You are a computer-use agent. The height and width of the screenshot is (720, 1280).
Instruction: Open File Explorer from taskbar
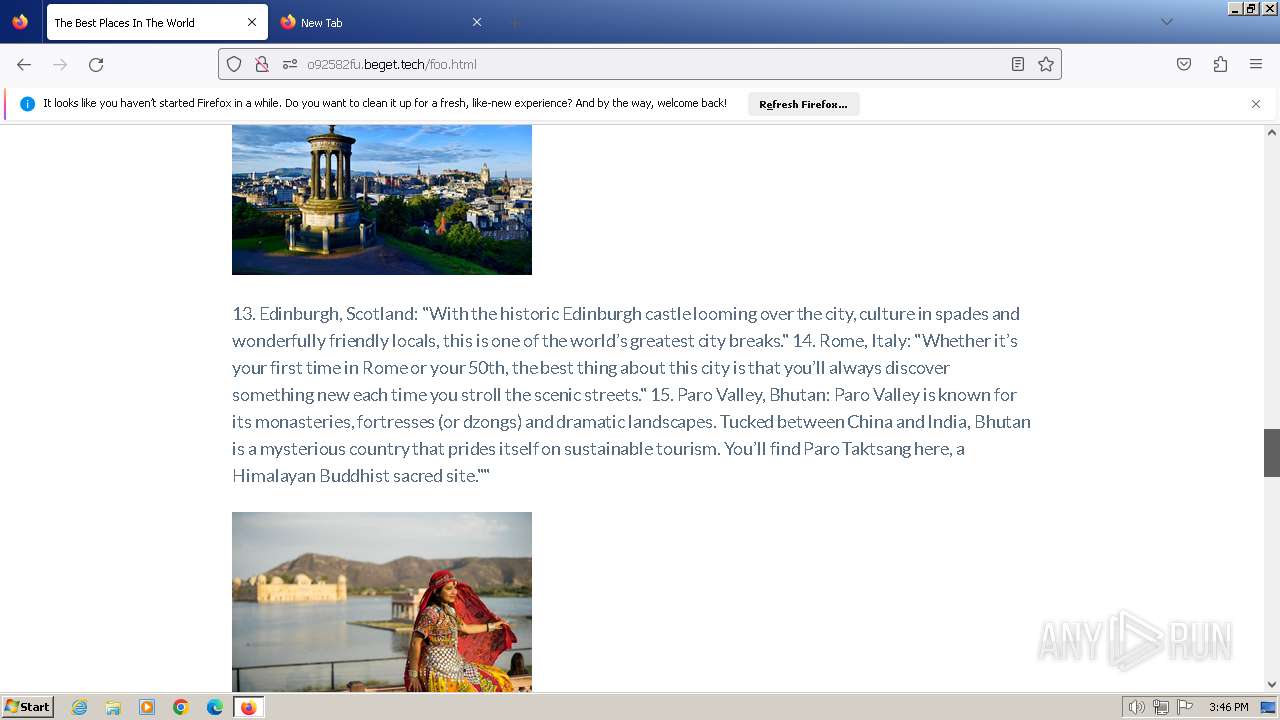tap(113, 707)
